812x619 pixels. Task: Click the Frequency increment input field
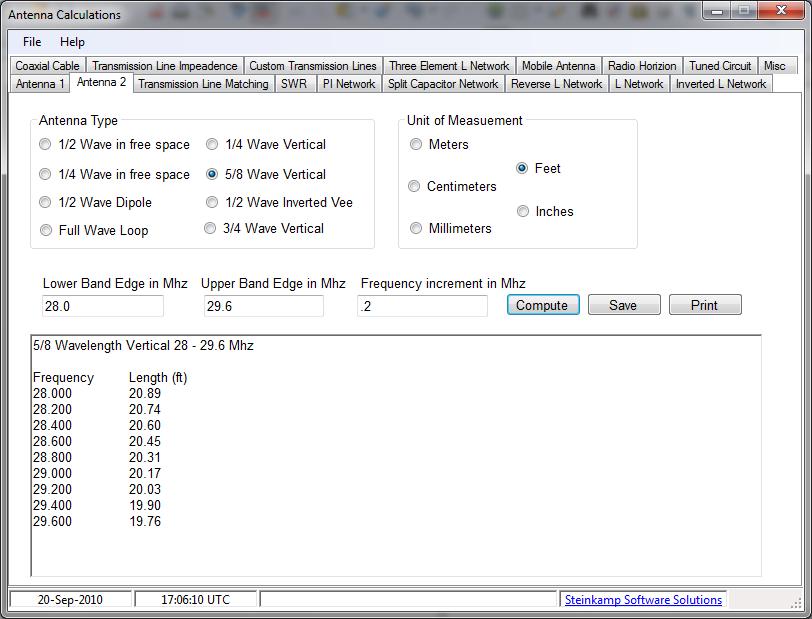click(x=423, y=306)
